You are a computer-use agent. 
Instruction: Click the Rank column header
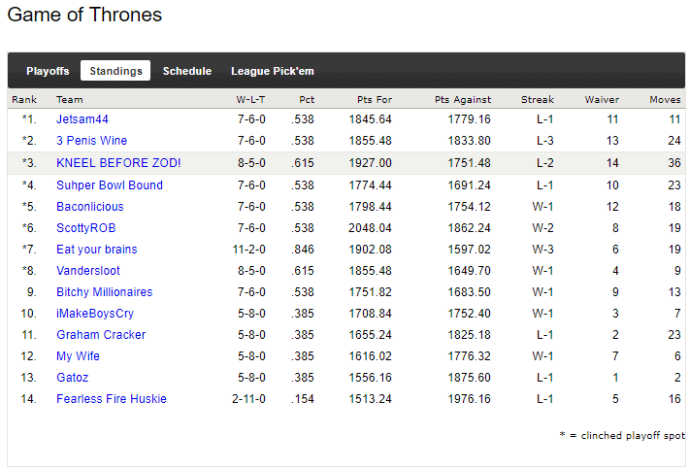pos(24,99)
